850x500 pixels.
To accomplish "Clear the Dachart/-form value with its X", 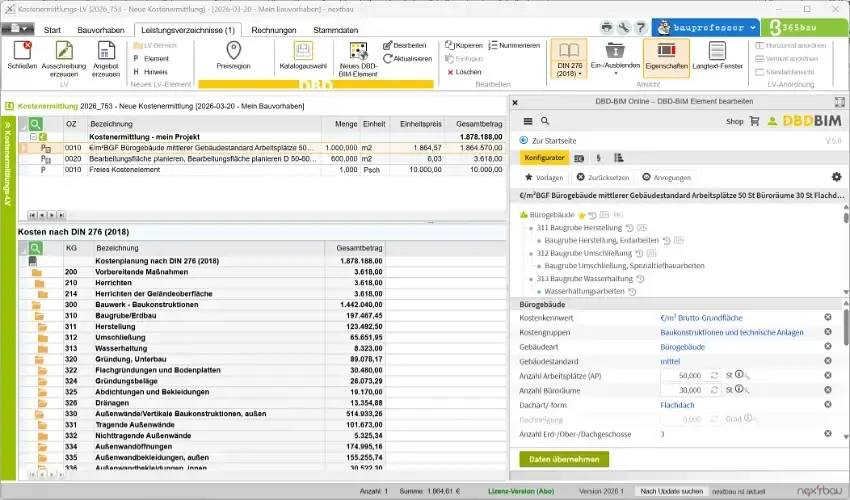I will point(828,405).
